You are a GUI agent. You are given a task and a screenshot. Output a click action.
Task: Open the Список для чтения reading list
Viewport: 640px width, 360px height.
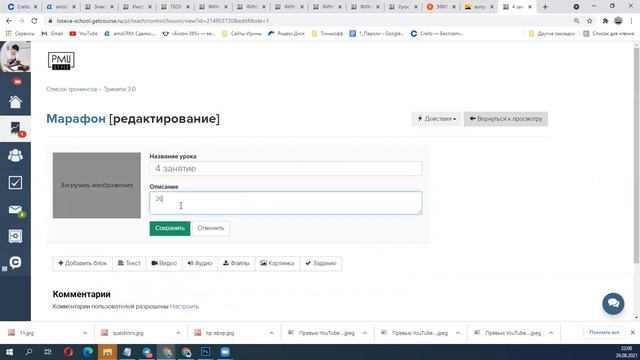609,33
